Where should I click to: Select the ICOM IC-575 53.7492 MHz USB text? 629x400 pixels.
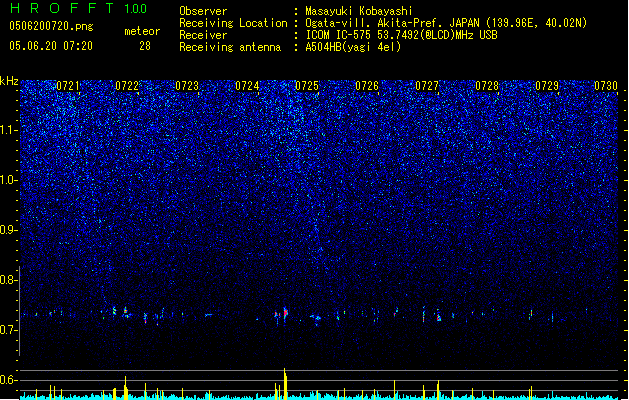coord(402,35)
